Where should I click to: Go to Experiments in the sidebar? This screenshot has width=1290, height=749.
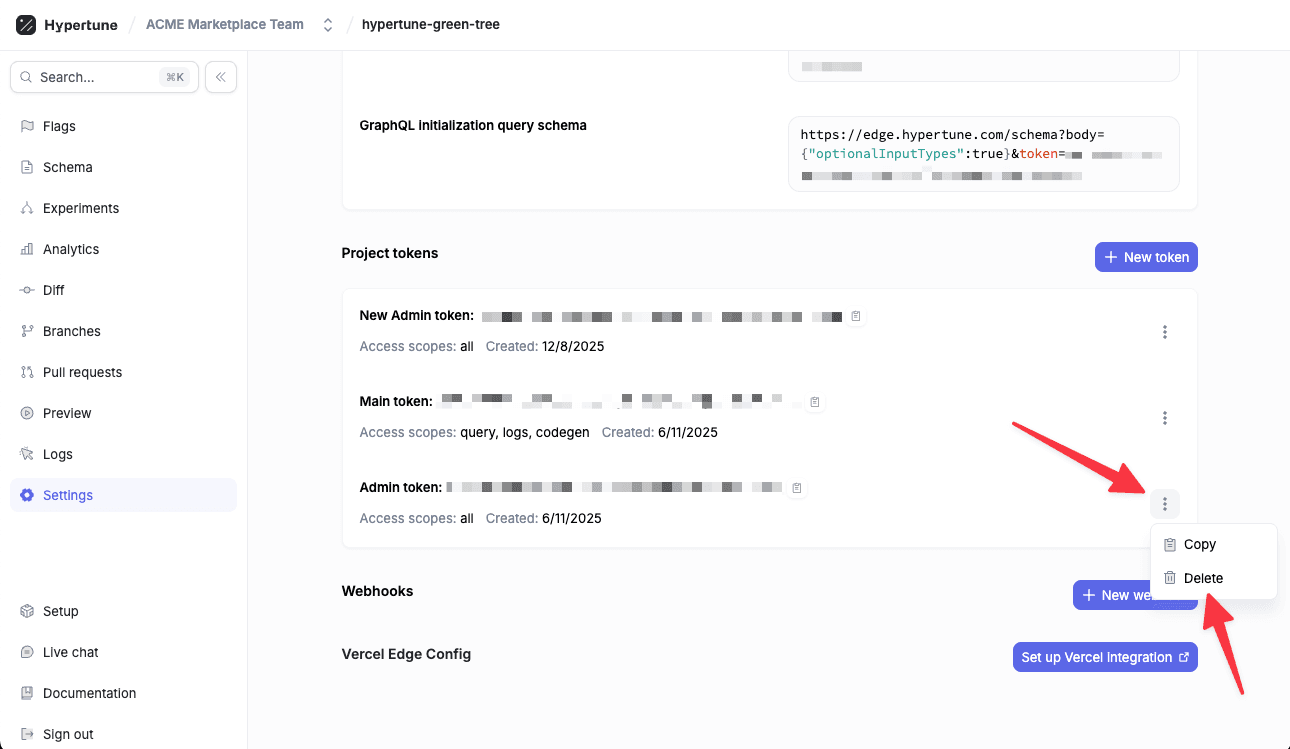(80, 208)
